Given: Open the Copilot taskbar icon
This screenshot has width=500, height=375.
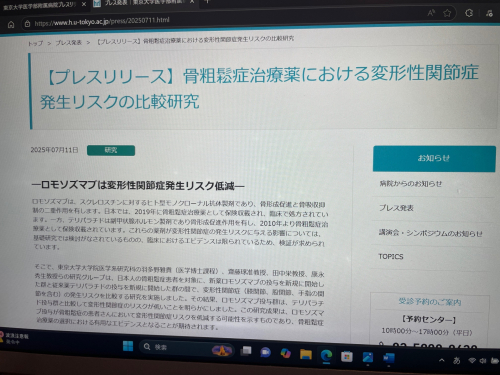Looking at the screenshot, I should [285, 353].
